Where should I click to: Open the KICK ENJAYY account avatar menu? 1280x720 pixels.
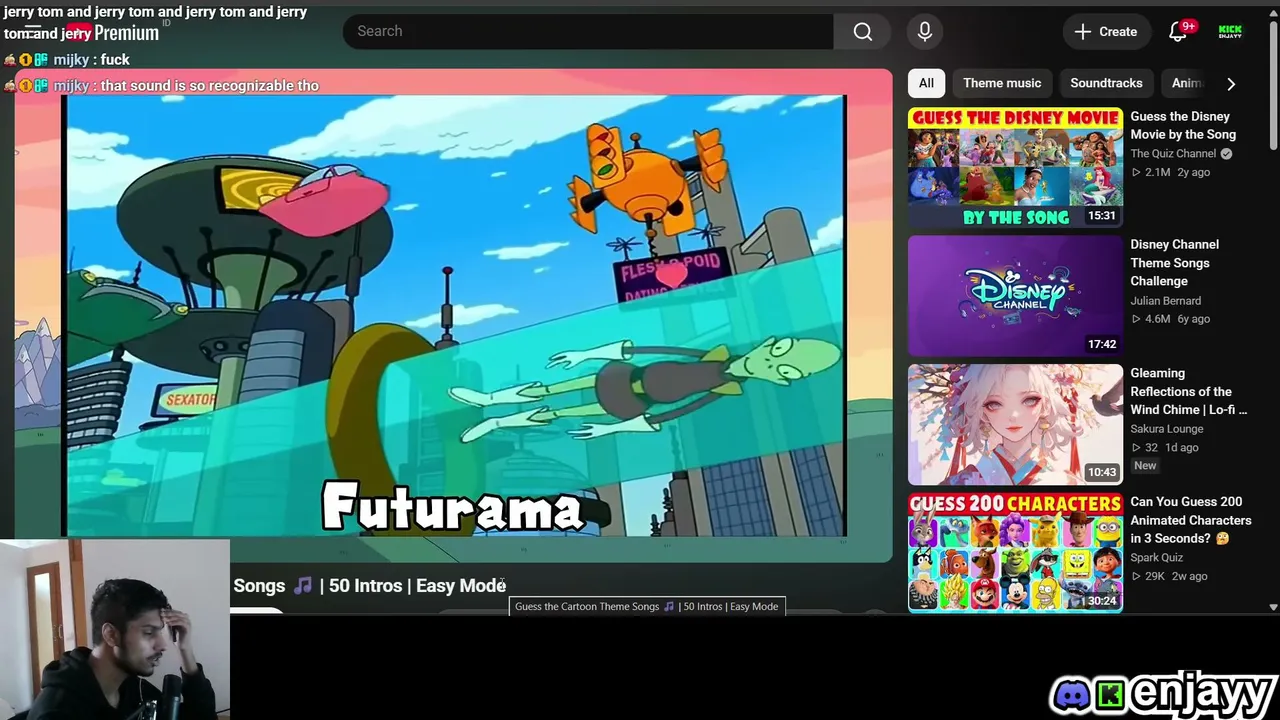[1230, 31]
